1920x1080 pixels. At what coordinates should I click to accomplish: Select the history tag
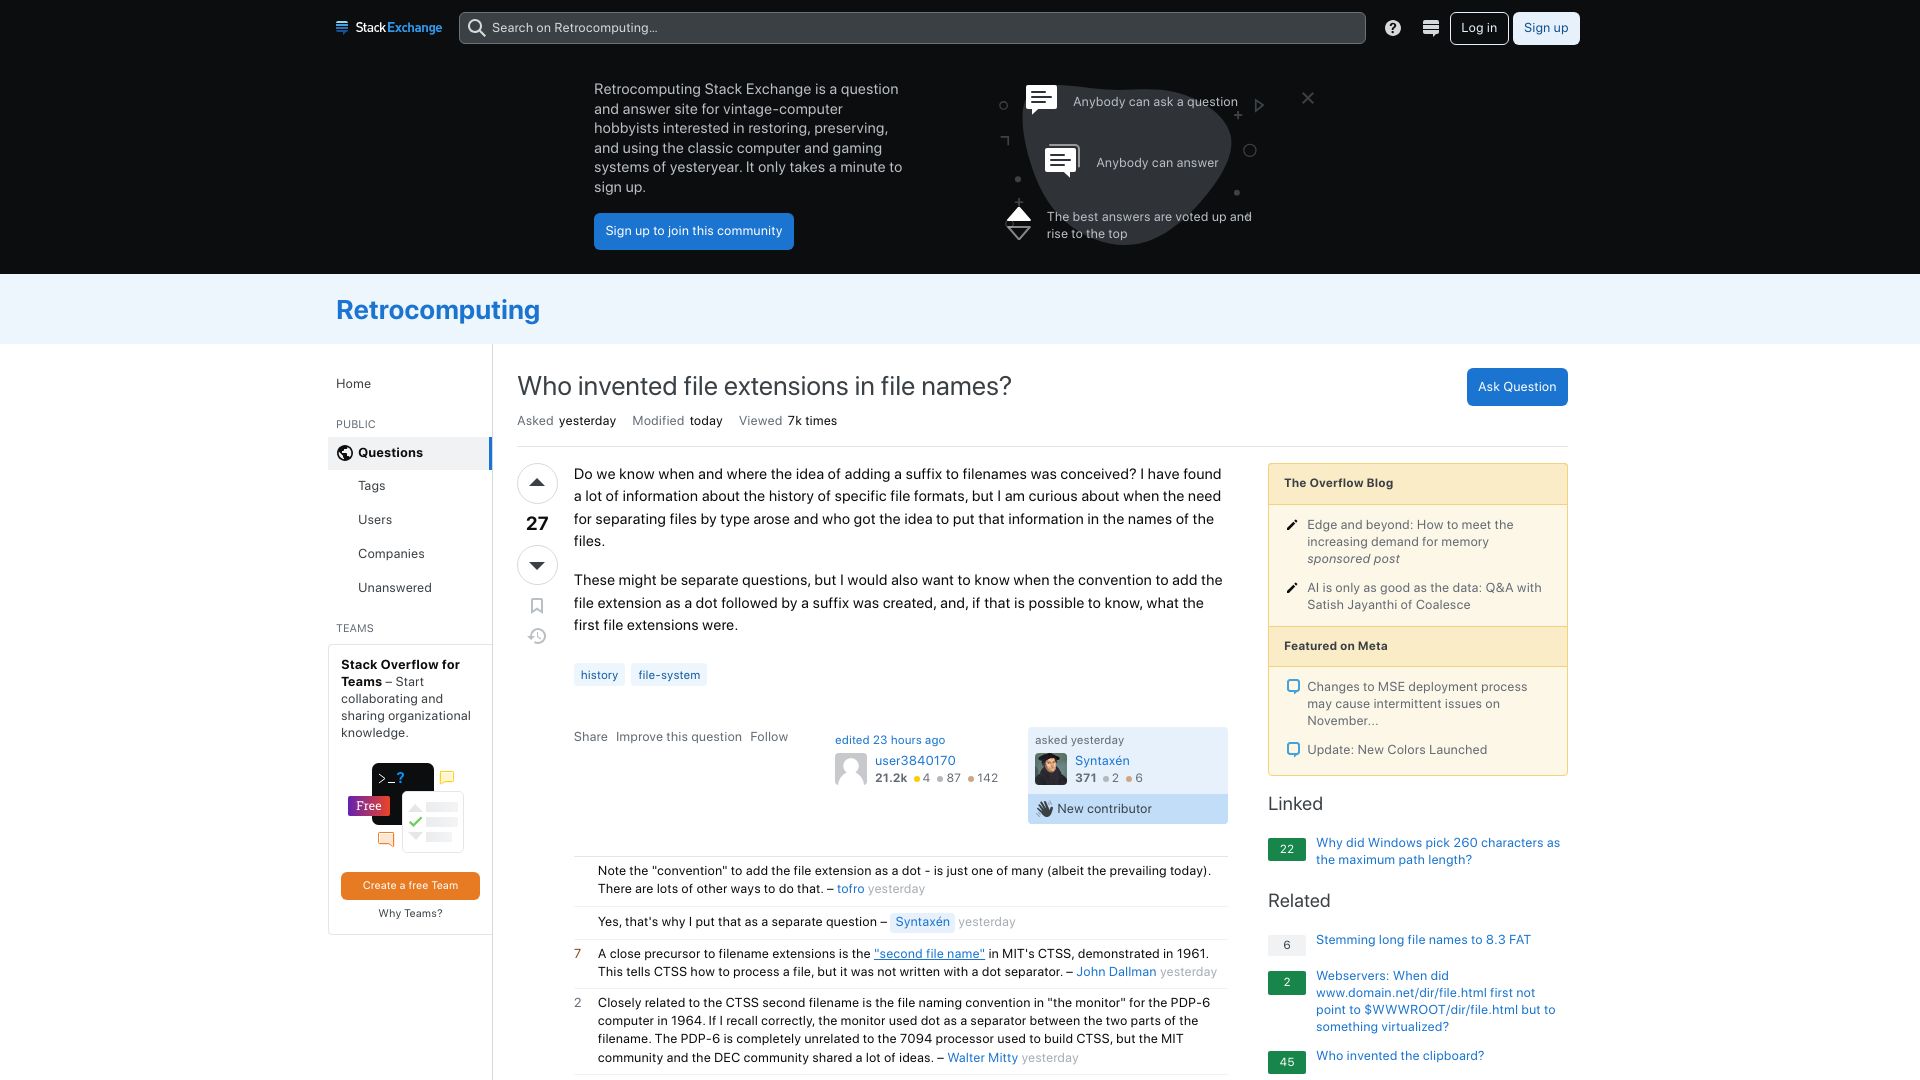click(x=599, y=675)
